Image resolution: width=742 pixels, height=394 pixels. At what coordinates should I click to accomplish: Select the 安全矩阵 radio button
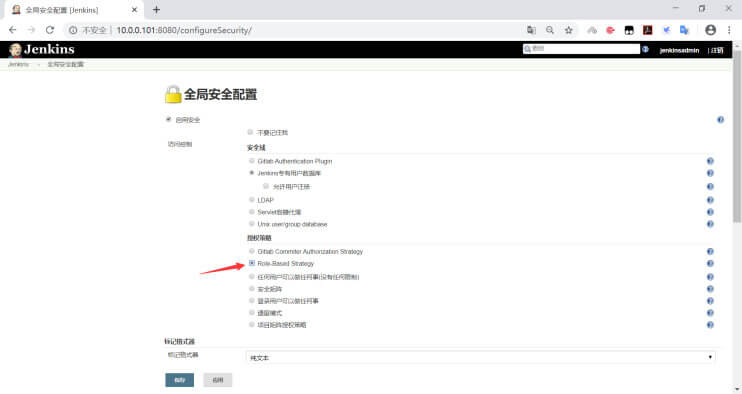[252, 289]
